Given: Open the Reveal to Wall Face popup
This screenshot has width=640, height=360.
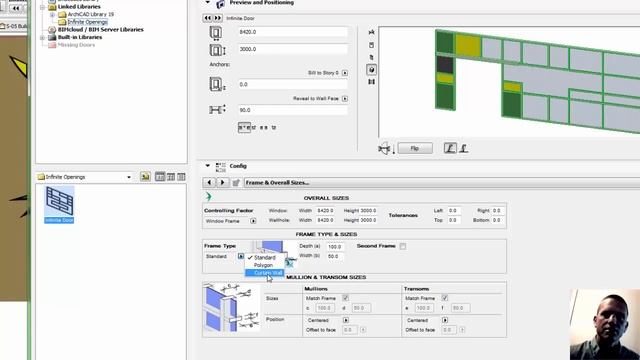Looking at the screenshot, I should click(x=345, y=98).
